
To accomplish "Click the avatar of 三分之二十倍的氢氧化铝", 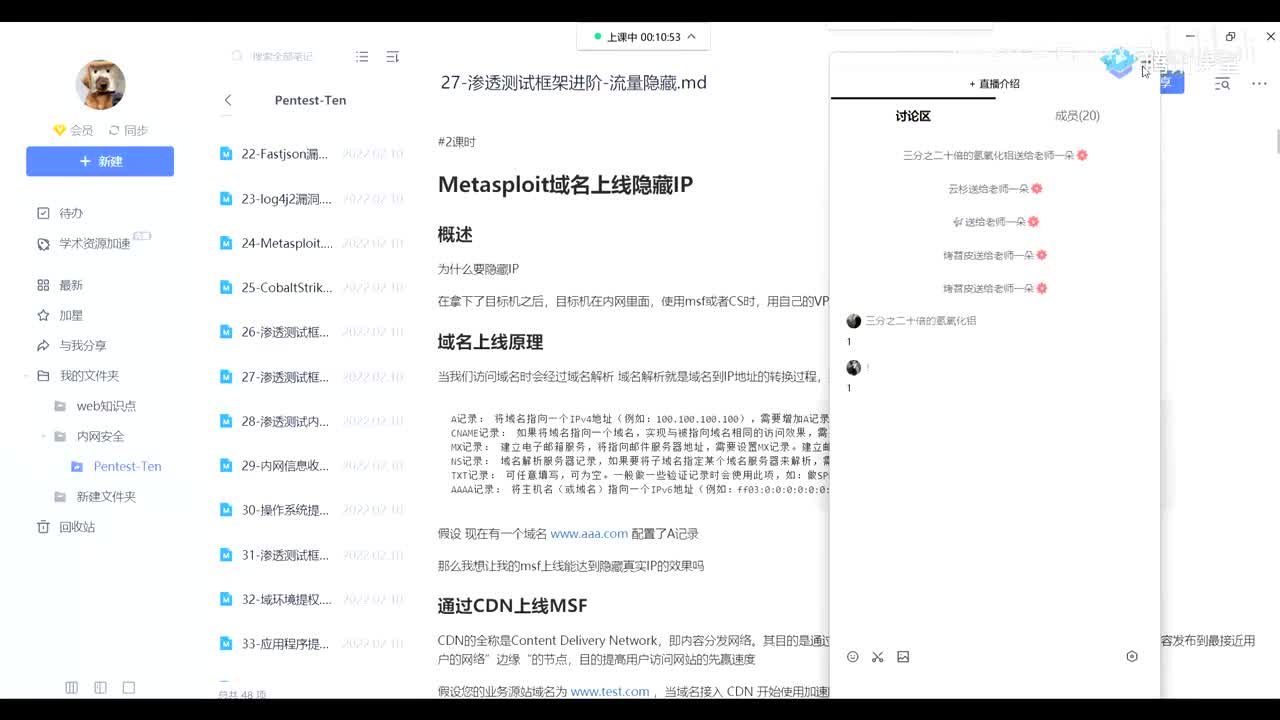I will pos(853,321).
